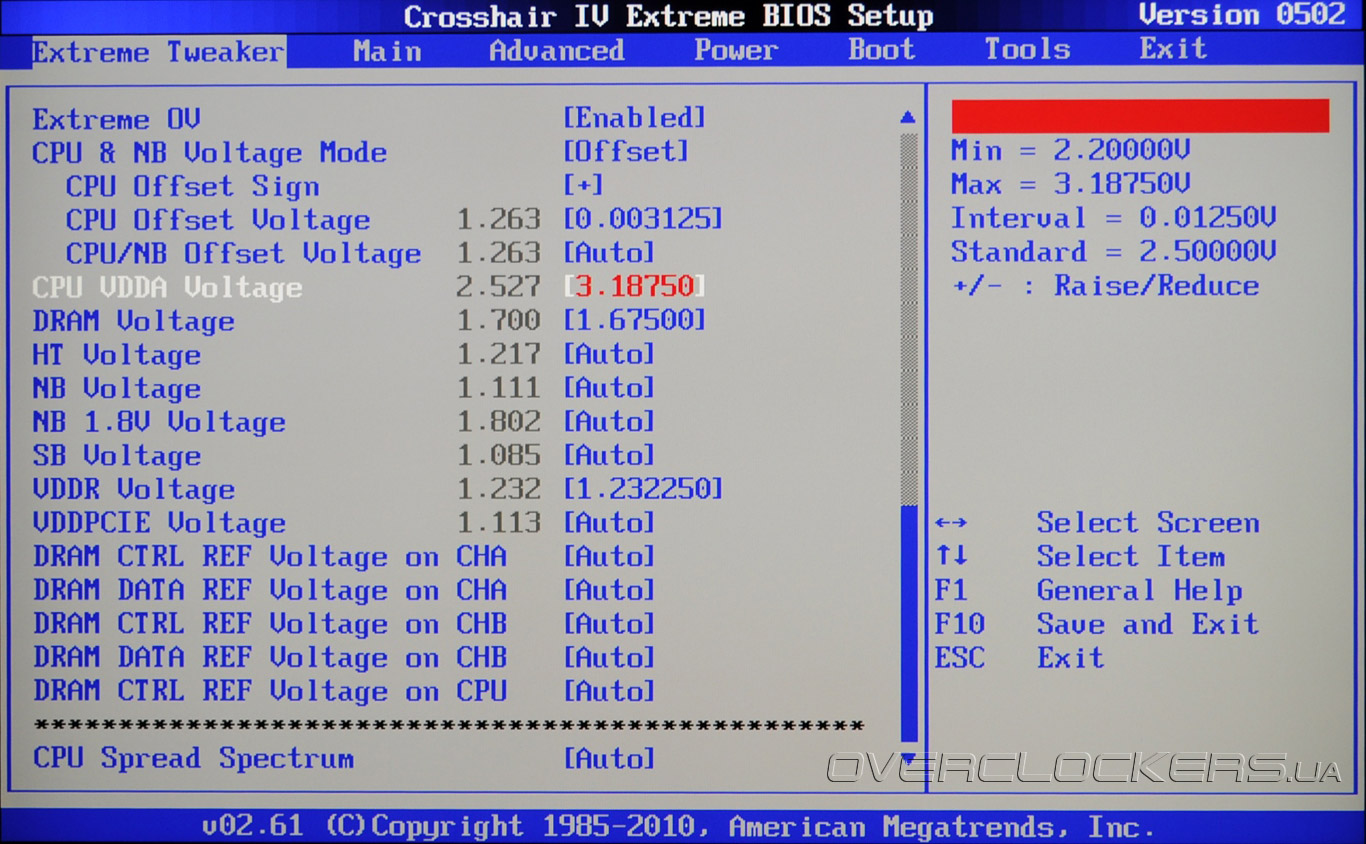Open the SB Voltage [Auto] option
The width and height of the screenshot is (1366, 844).
point(609,455)
